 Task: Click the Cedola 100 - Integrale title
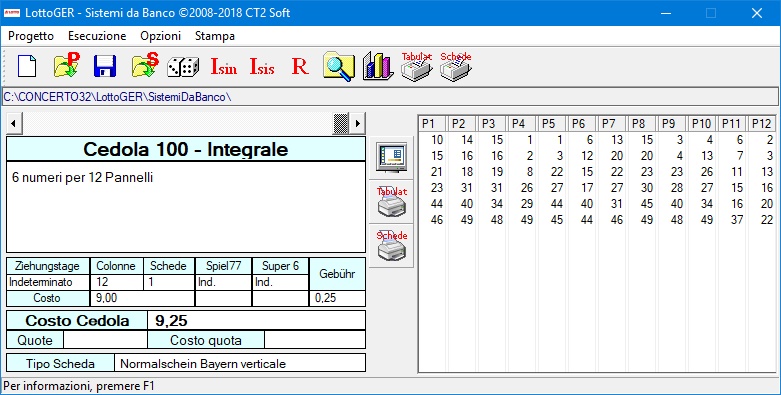[x=186, y=149]
